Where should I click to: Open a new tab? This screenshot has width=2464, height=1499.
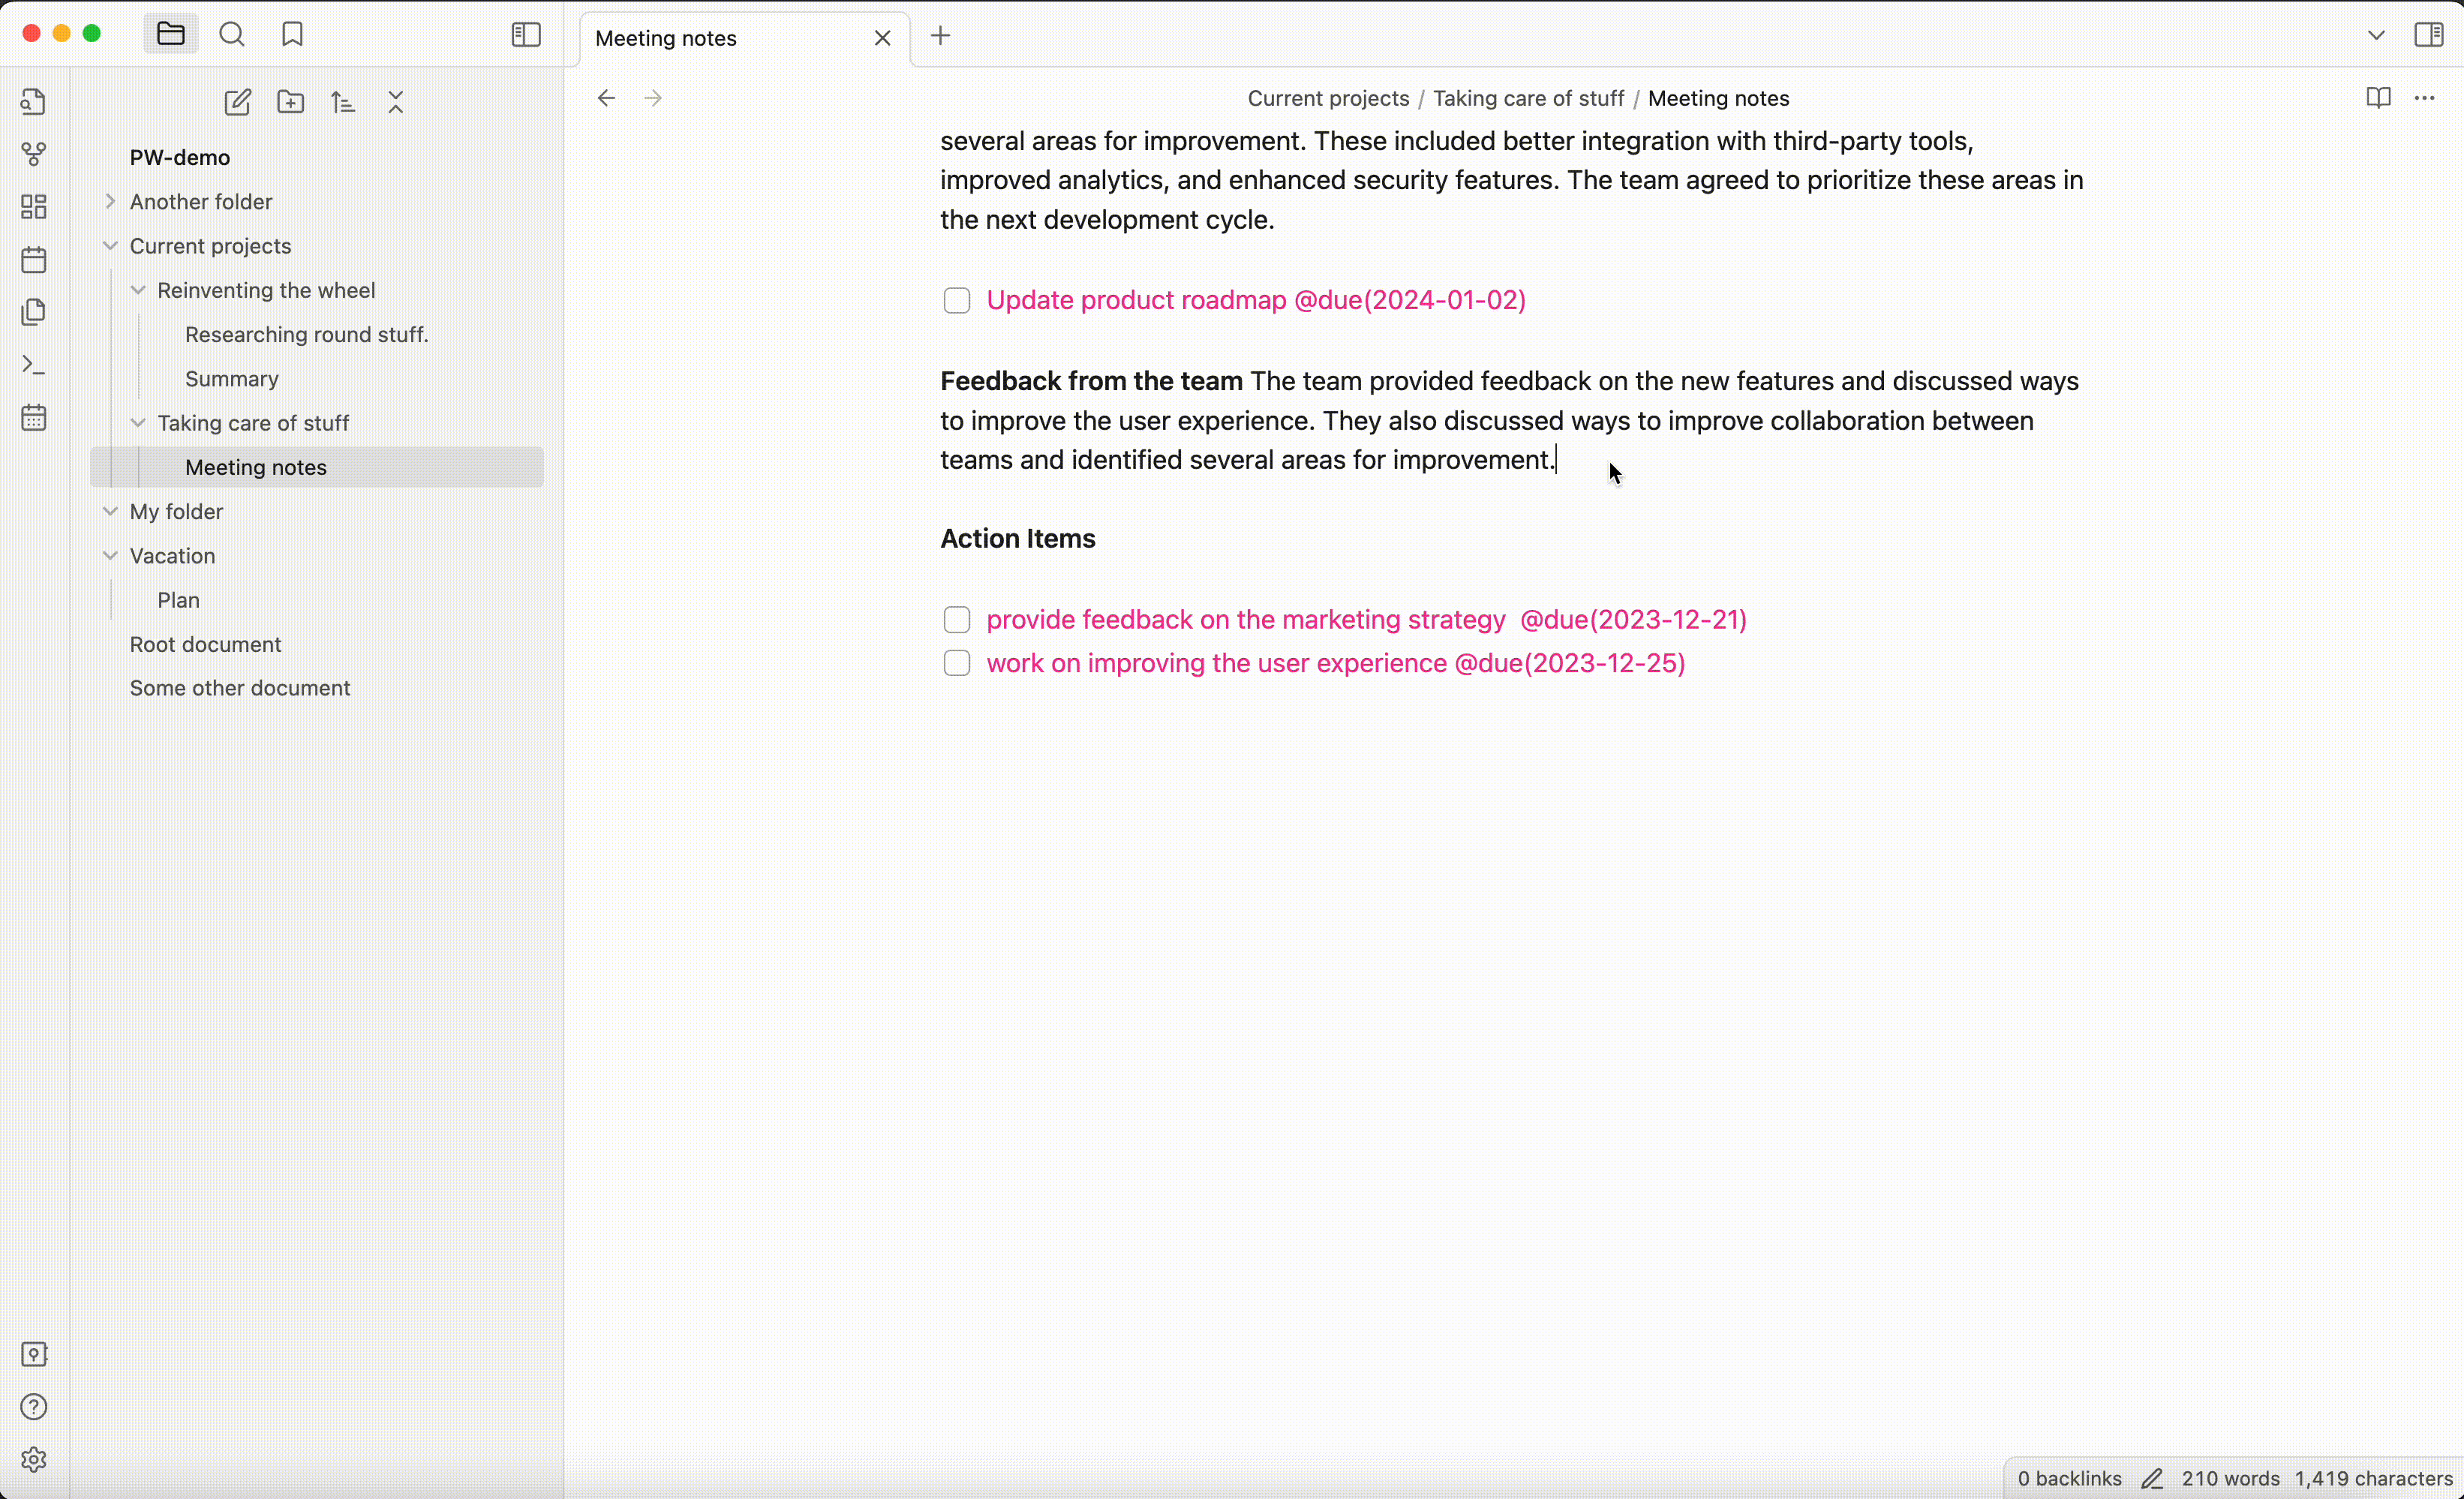click(940, 36)
